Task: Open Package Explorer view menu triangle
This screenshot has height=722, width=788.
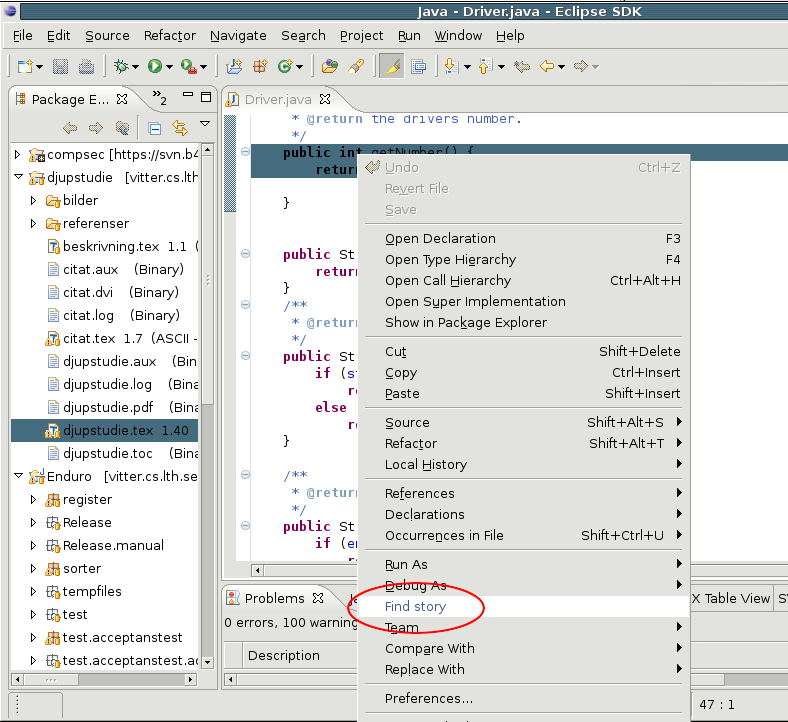Action: point(205,124)
